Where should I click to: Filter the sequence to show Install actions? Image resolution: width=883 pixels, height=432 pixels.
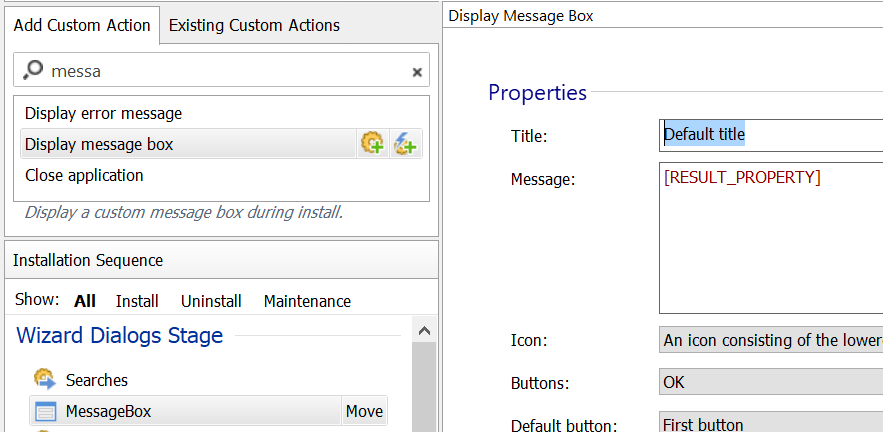(137, 301)
